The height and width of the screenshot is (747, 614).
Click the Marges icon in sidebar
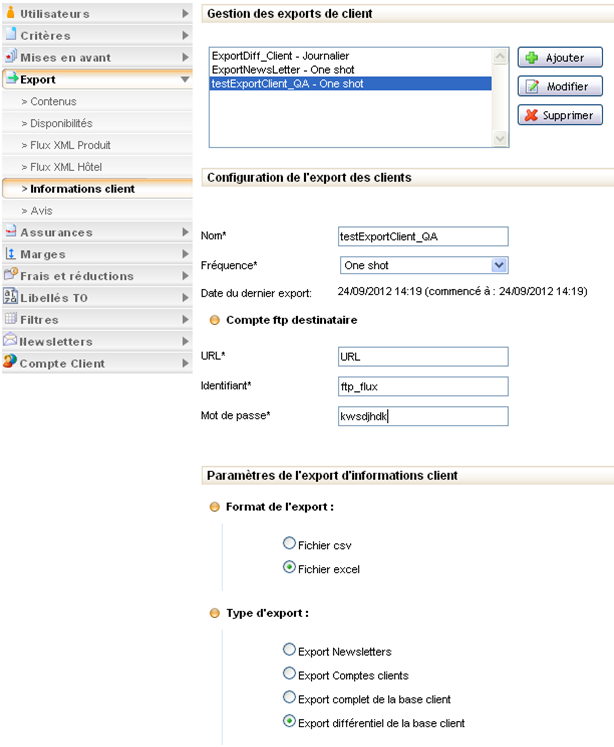11,254
